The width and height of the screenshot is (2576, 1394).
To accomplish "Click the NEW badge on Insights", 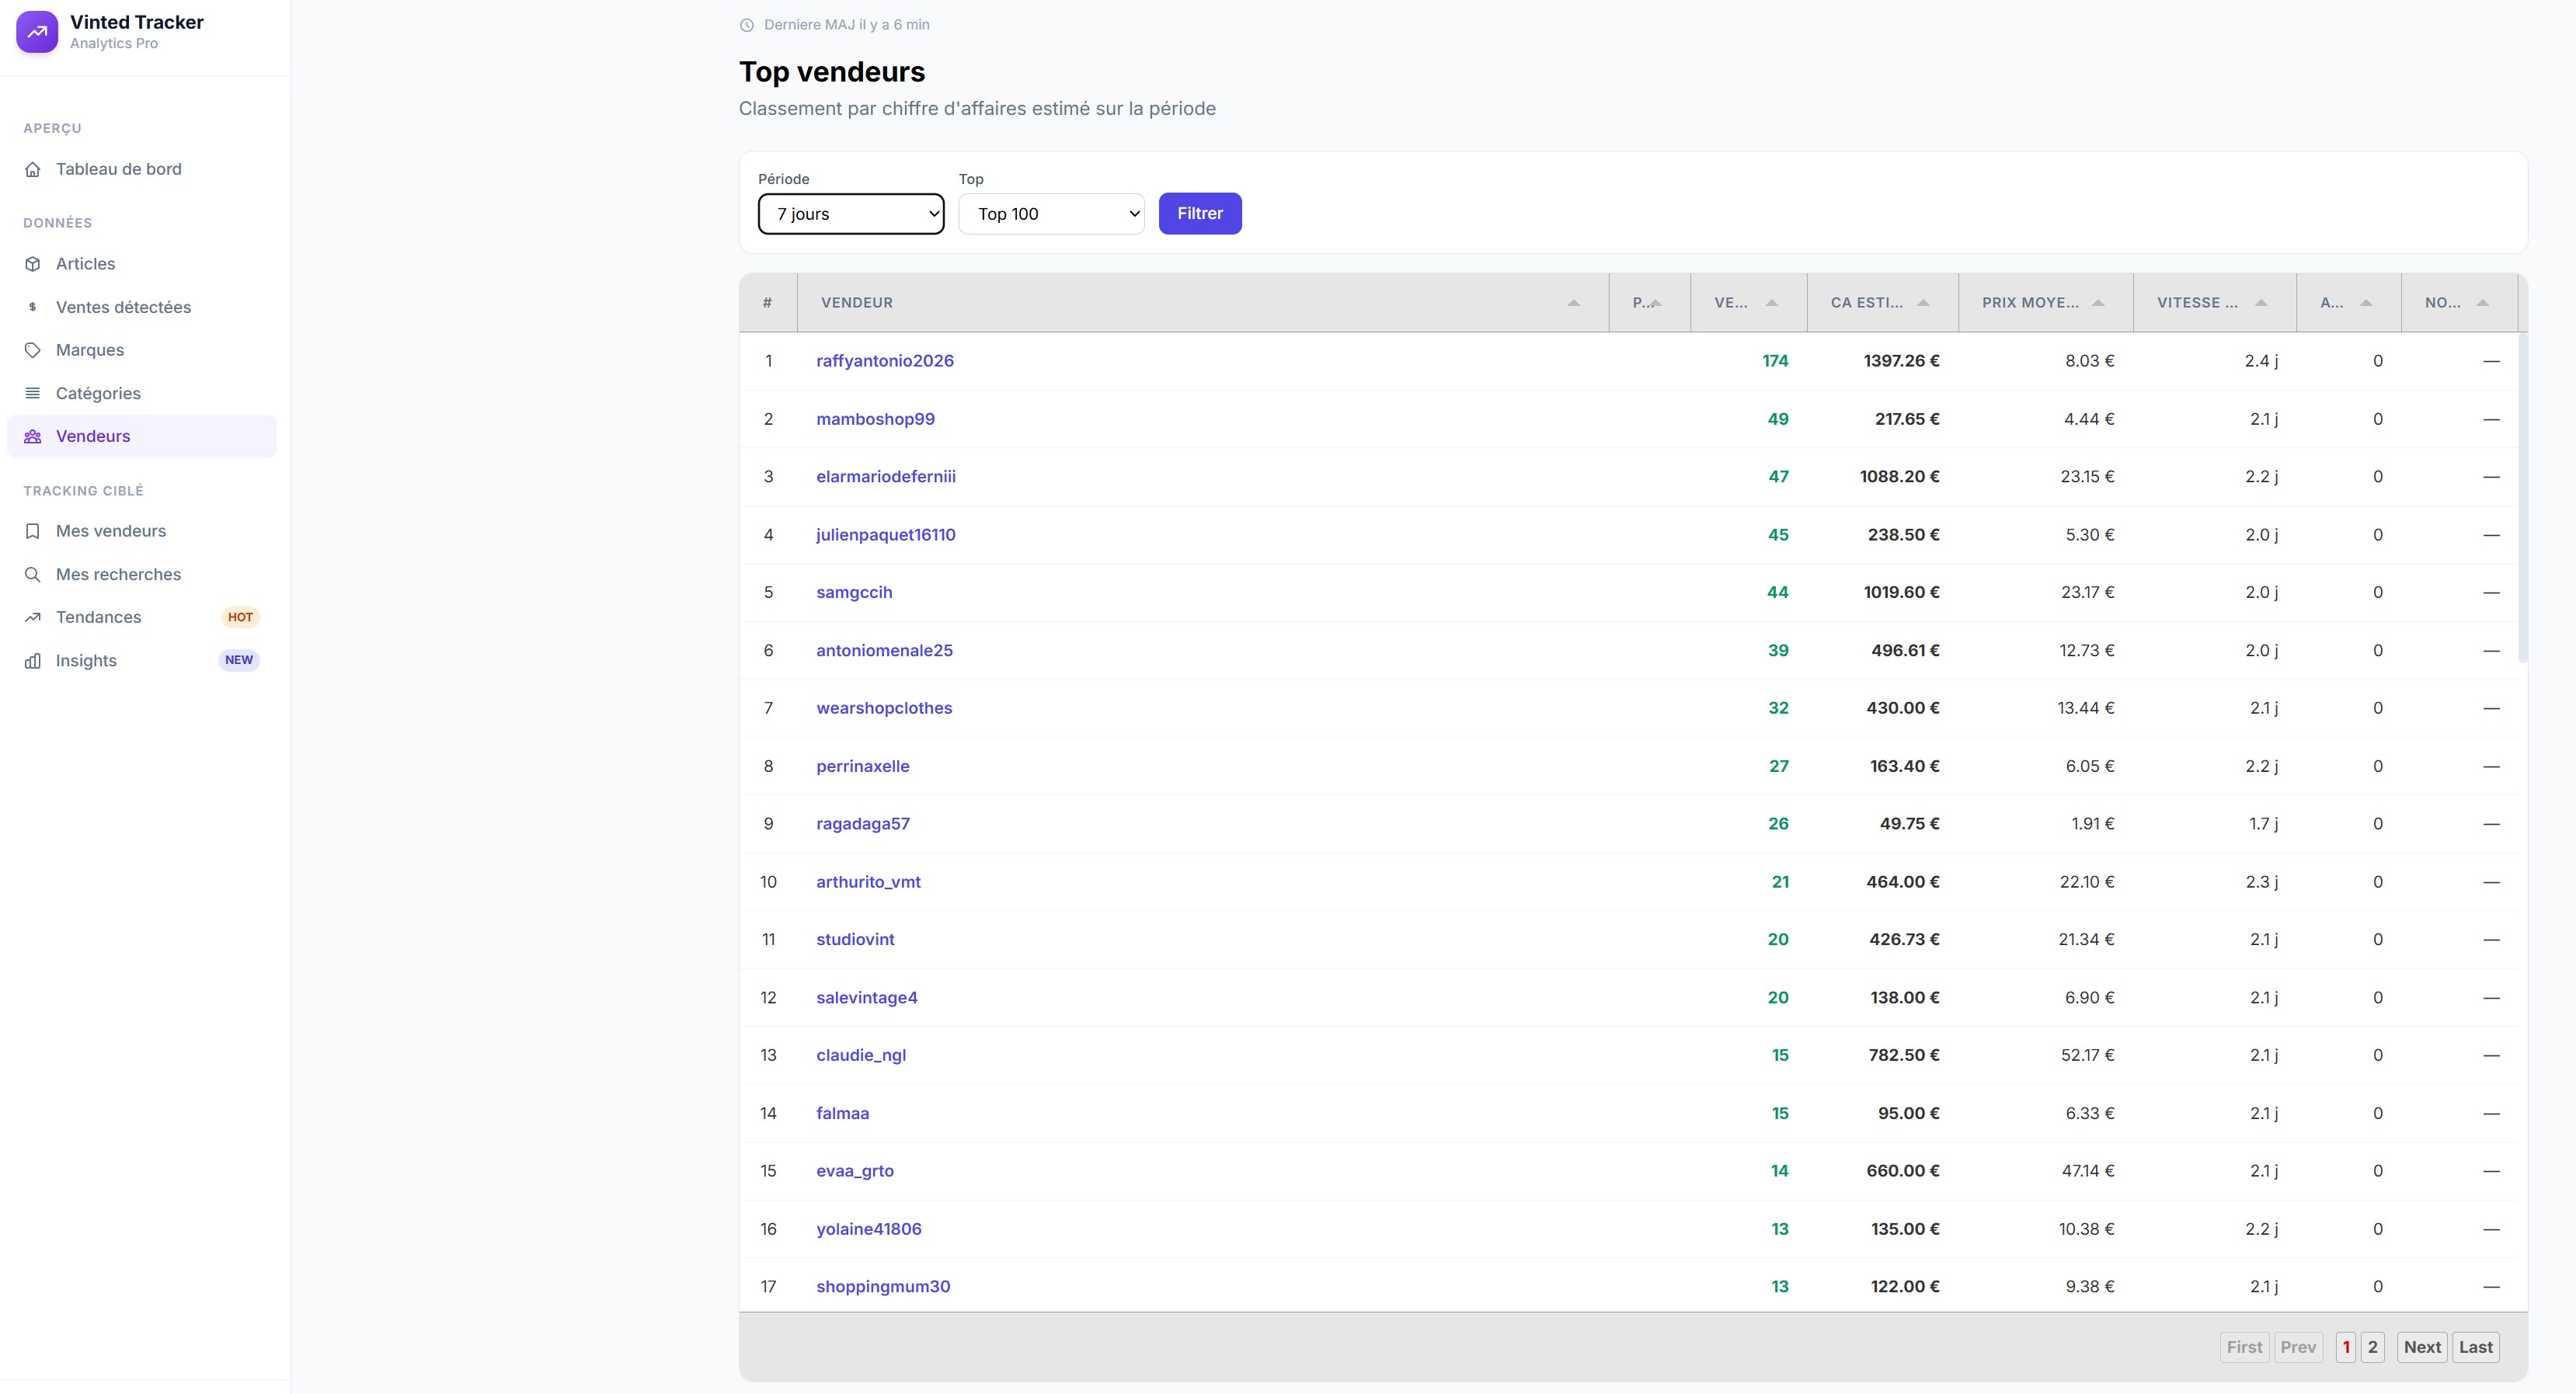I will tap(239, 660).
